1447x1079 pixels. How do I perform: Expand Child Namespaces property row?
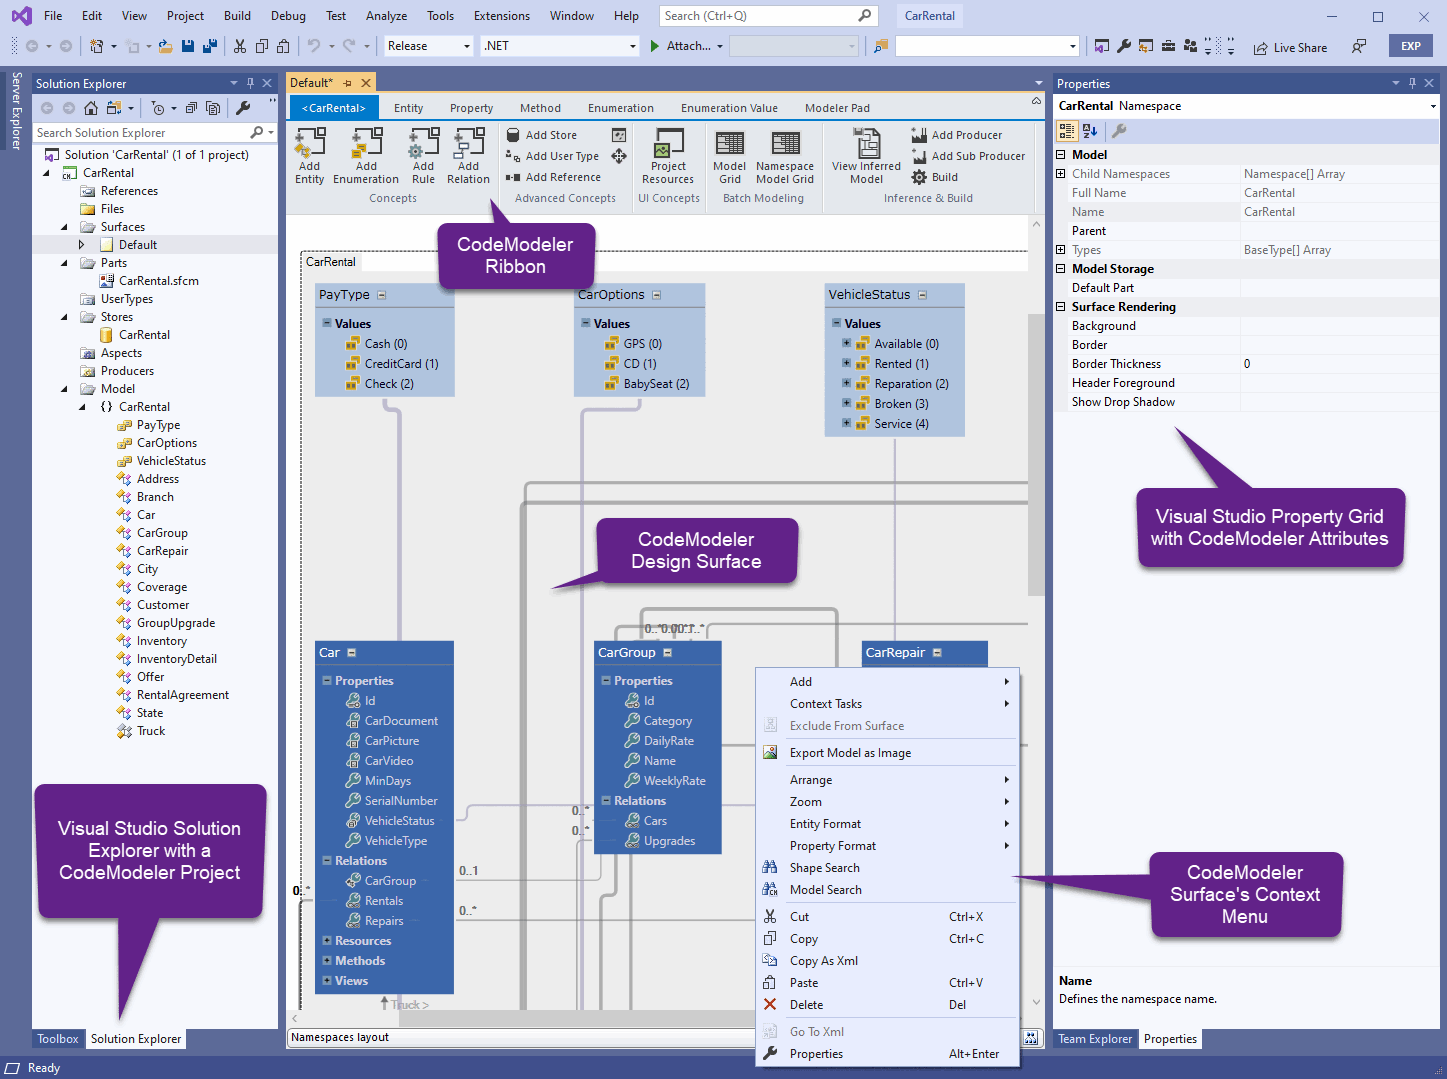pyautogui.click(x=1061, y=174)
